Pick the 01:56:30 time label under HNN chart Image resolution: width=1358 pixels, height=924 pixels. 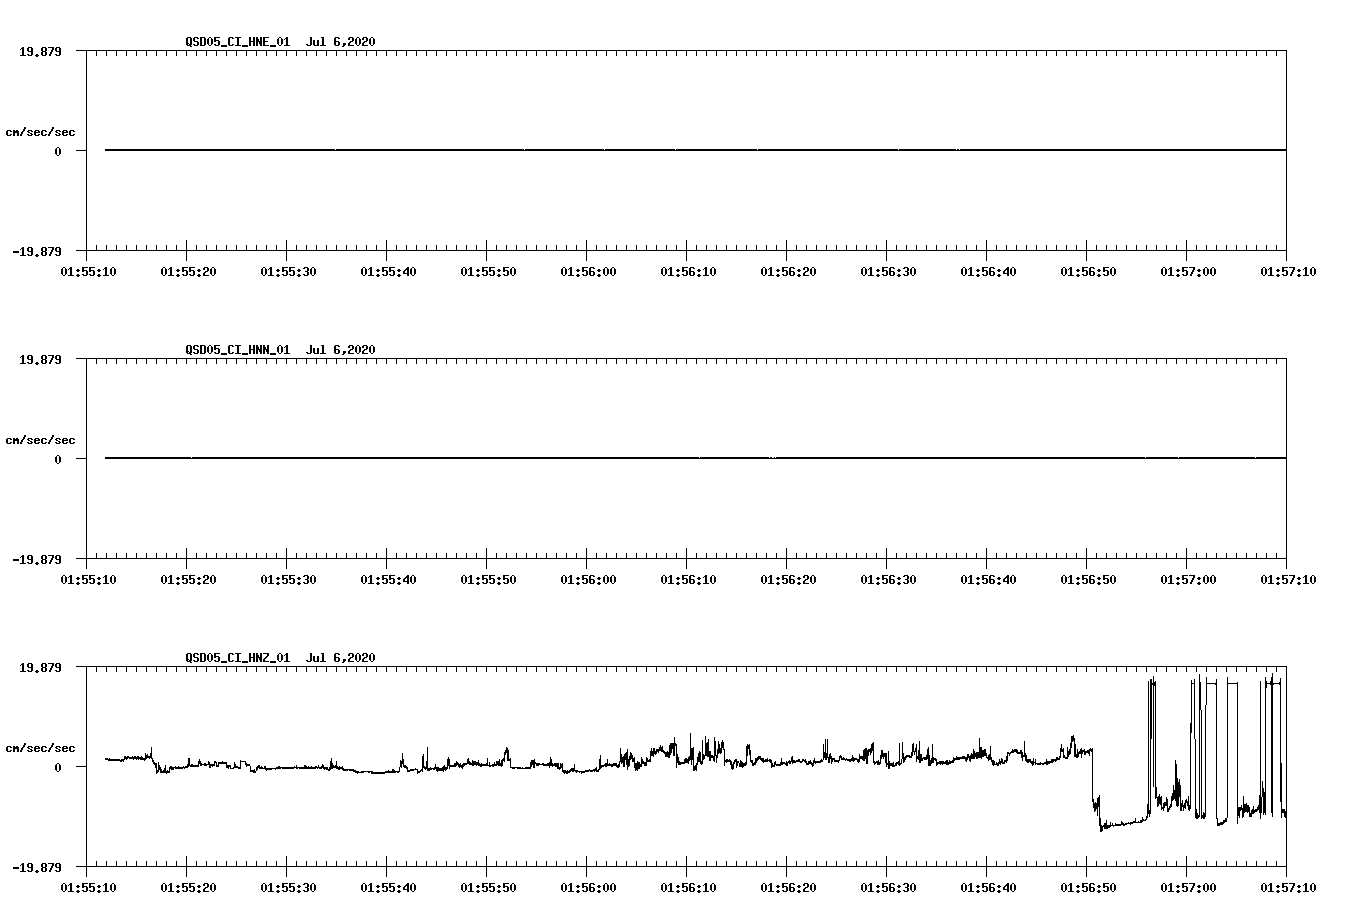point(887,579)
